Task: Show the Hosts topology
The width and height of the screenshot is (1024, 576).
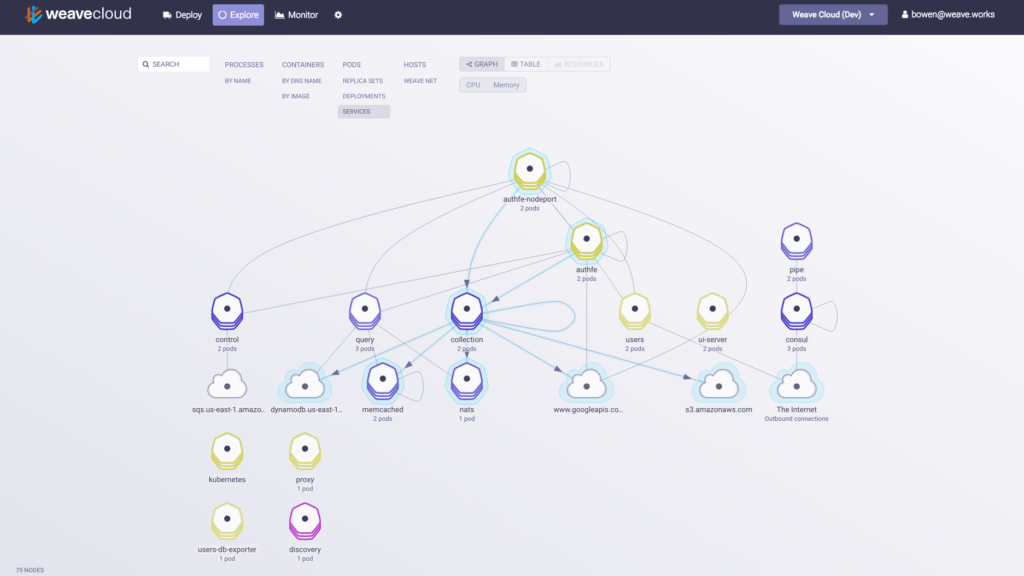Action: [x=415, y=65]
